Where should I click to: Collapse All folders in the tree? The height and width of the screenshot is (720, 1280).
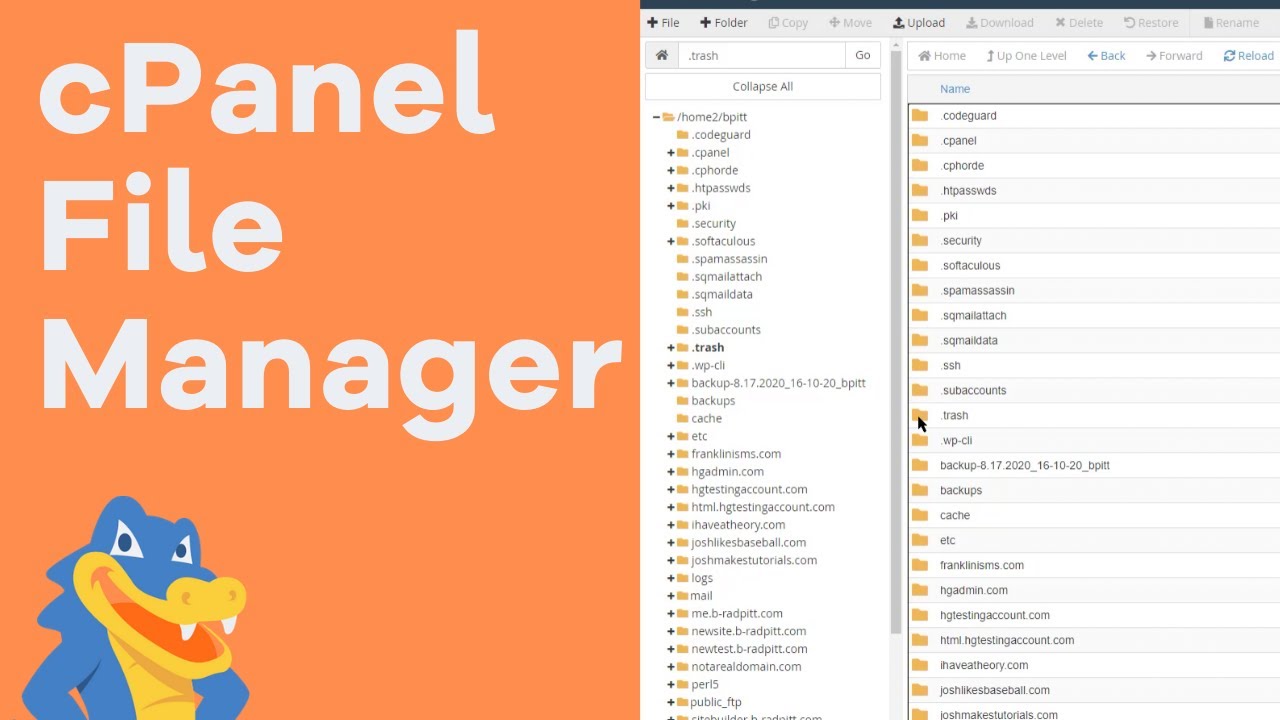[x=763, y=87]
